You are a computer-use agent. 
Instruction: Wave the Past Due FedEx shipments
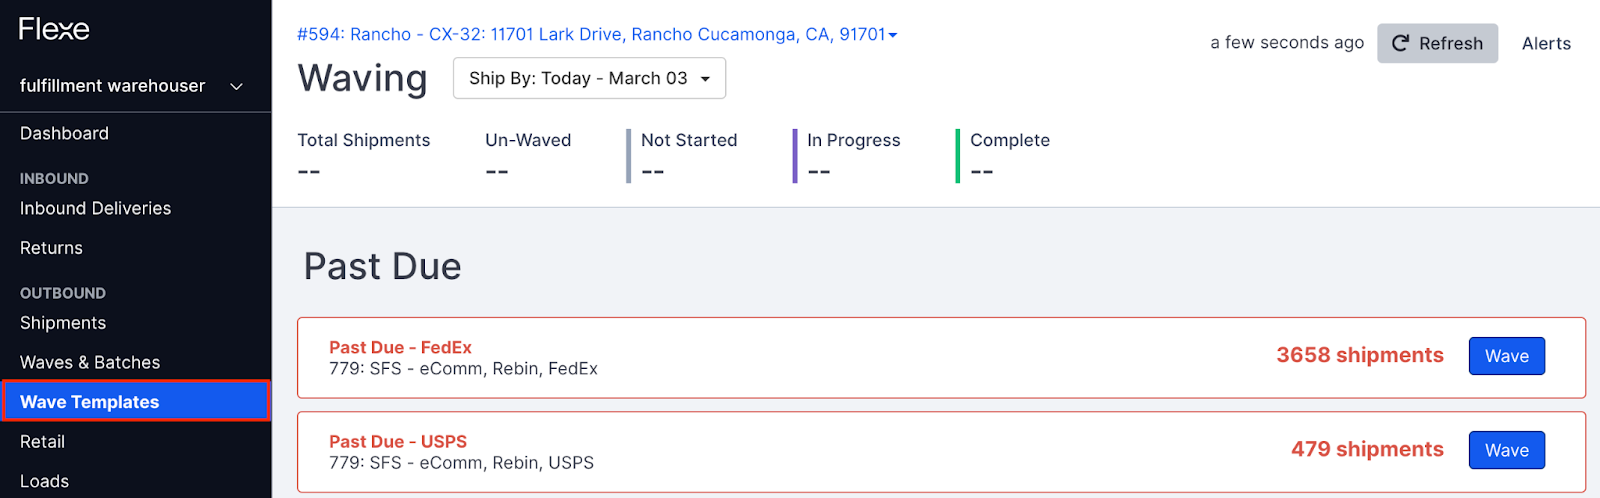(x=1506, y=356)
